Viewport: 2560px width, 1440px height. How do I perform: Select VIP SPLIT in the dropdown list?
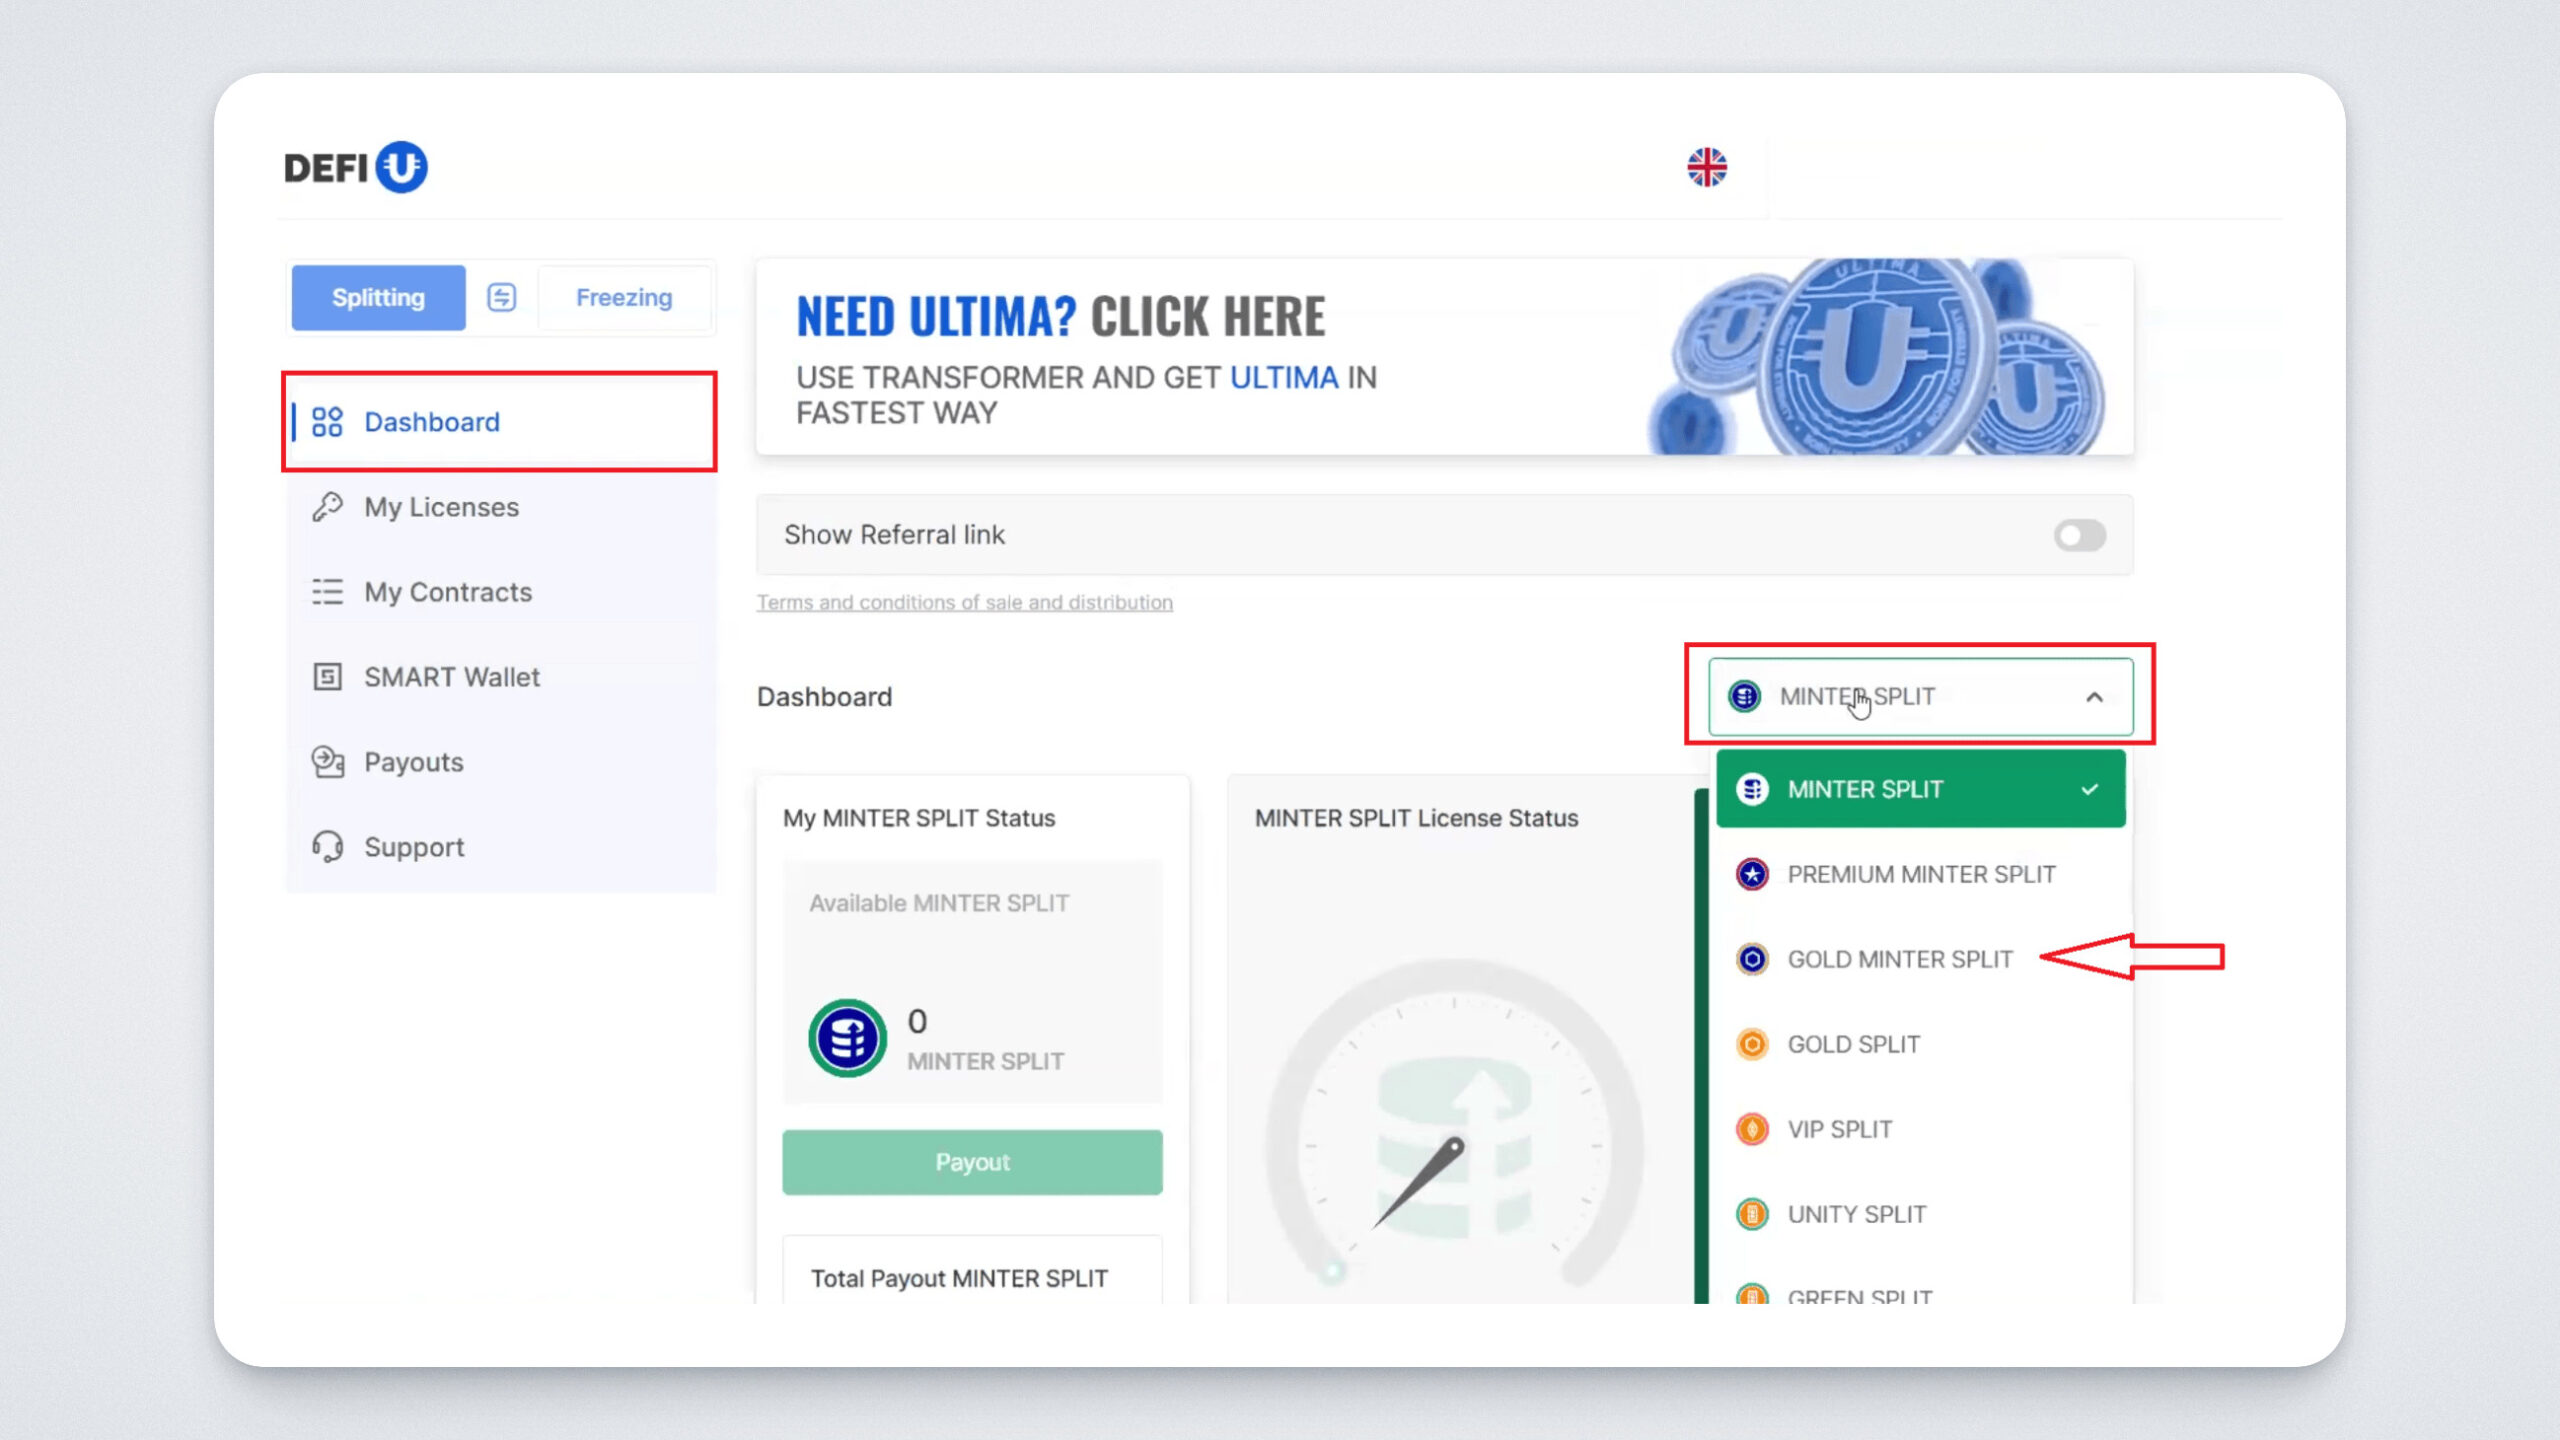coord(1839,1129)
